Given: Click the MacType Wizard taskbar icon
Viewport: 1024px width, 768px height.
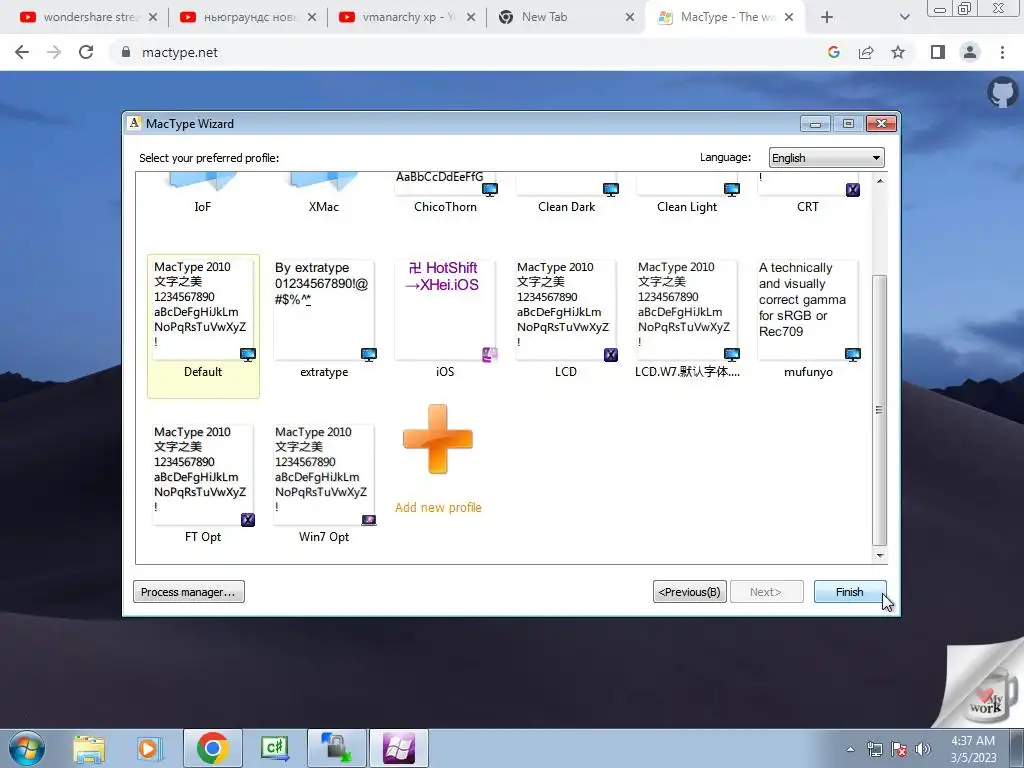Looking at the screenshot, I should point(399,748).
